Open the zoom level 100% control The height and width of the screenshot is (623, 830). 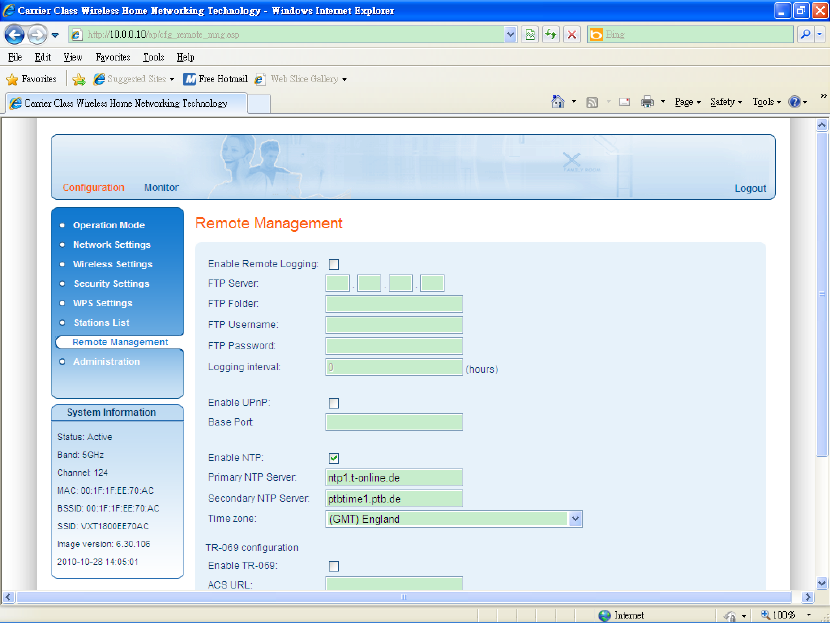(x=786, y=615)
